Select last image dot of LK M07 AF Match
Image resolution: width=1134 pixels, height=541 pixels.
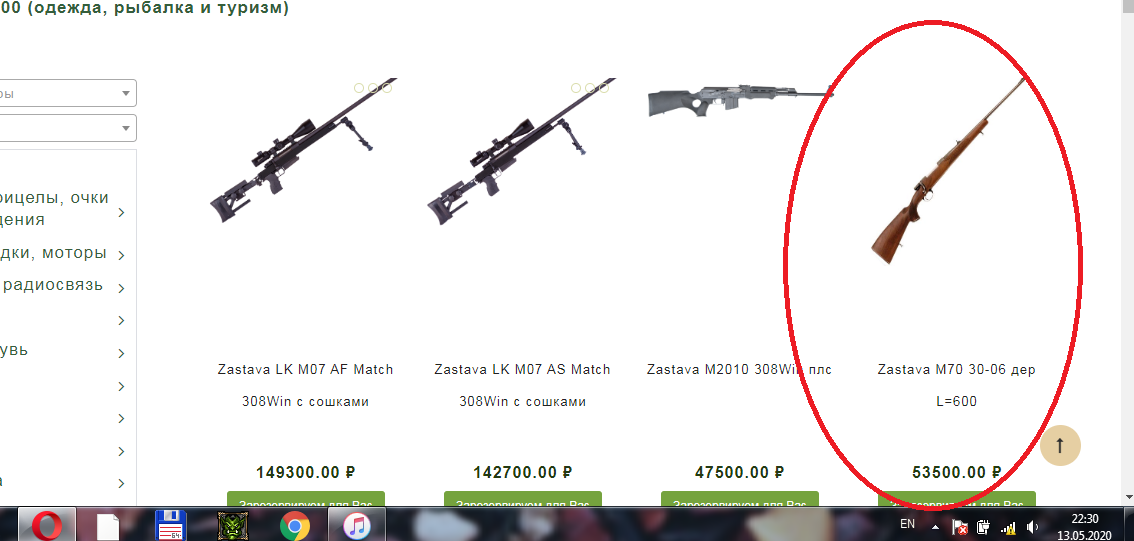(387, 88)
